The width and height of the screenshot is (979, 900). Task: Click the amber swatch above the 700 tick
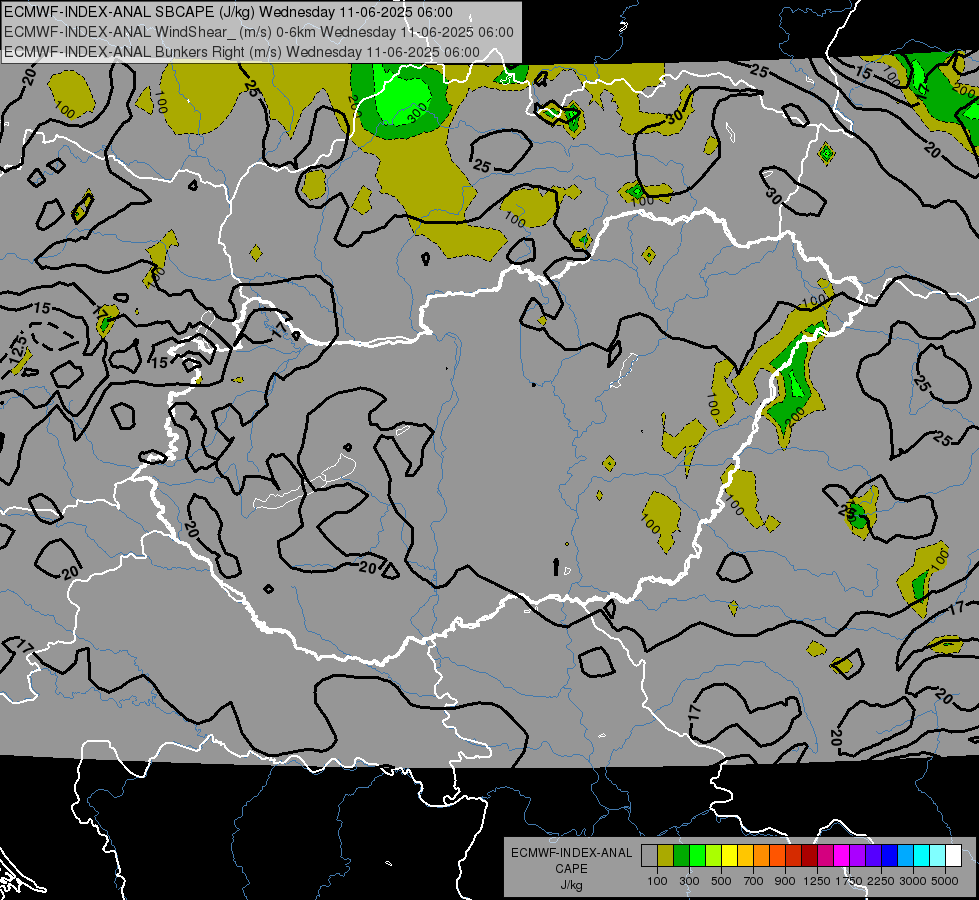click(745, 855)
